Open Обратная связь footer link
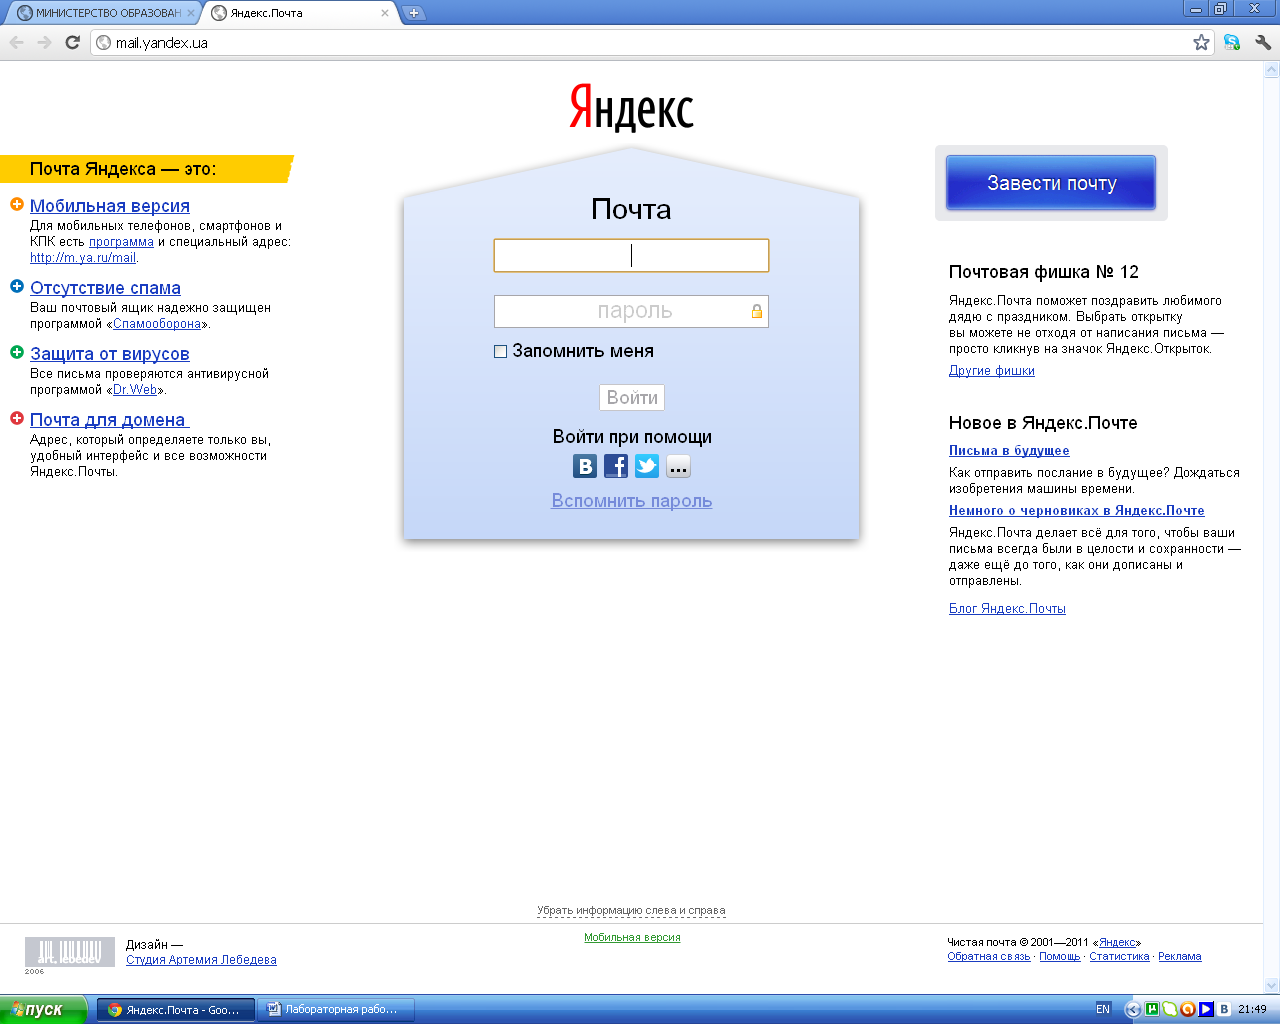The width and height of the screenshot is (1280, 1024). click(x=989, y=957)
